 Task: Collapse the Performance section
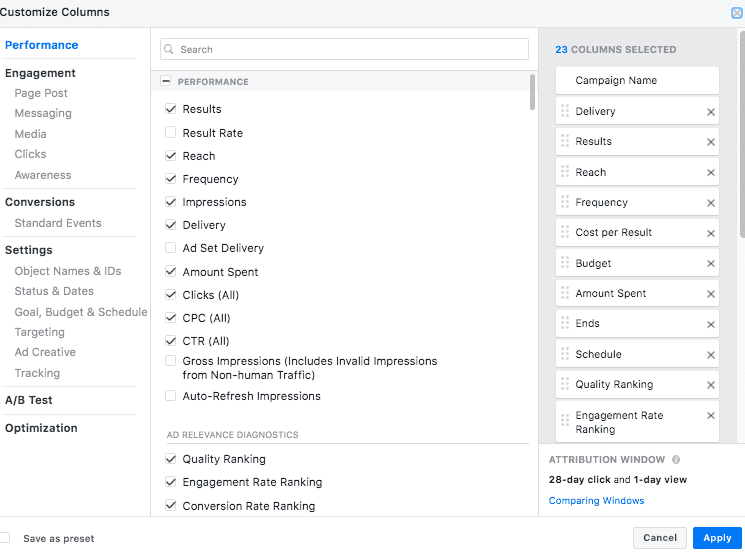point(166,82)
